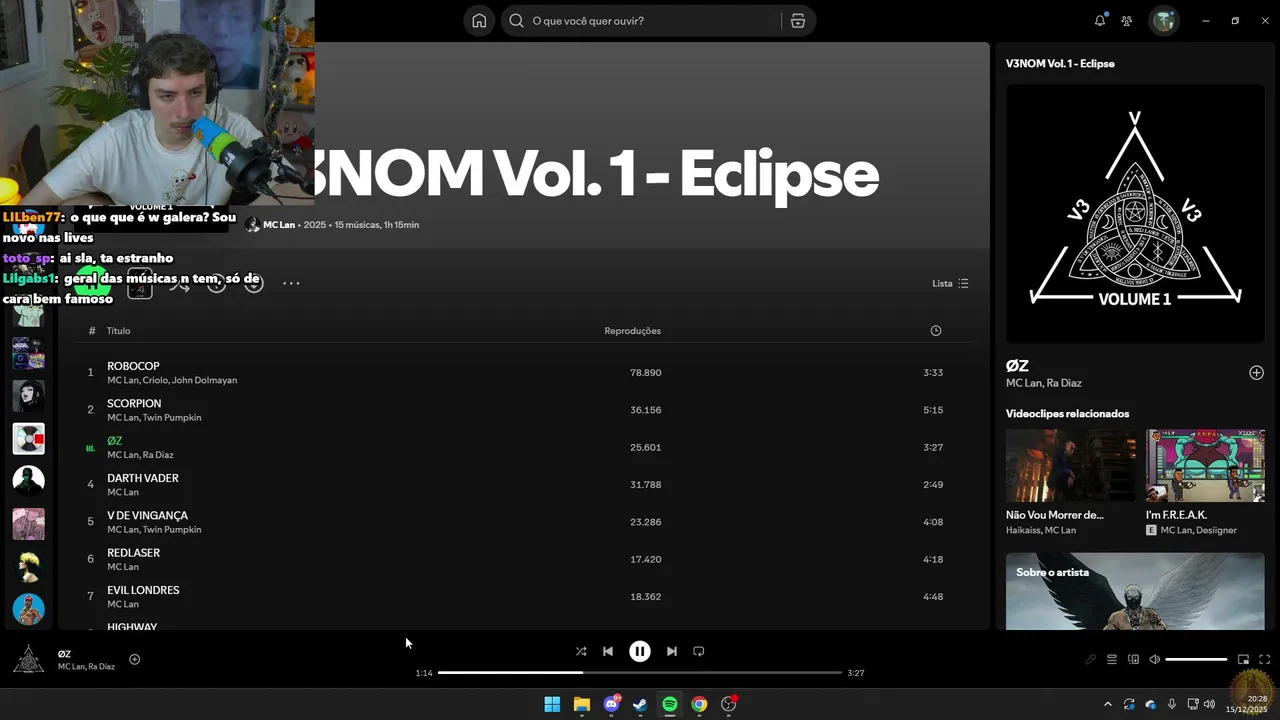Screen dimensions: 1280x720
Task: Select the REDLASER track title
Action: pyautogui.click(x=134, y=553)
